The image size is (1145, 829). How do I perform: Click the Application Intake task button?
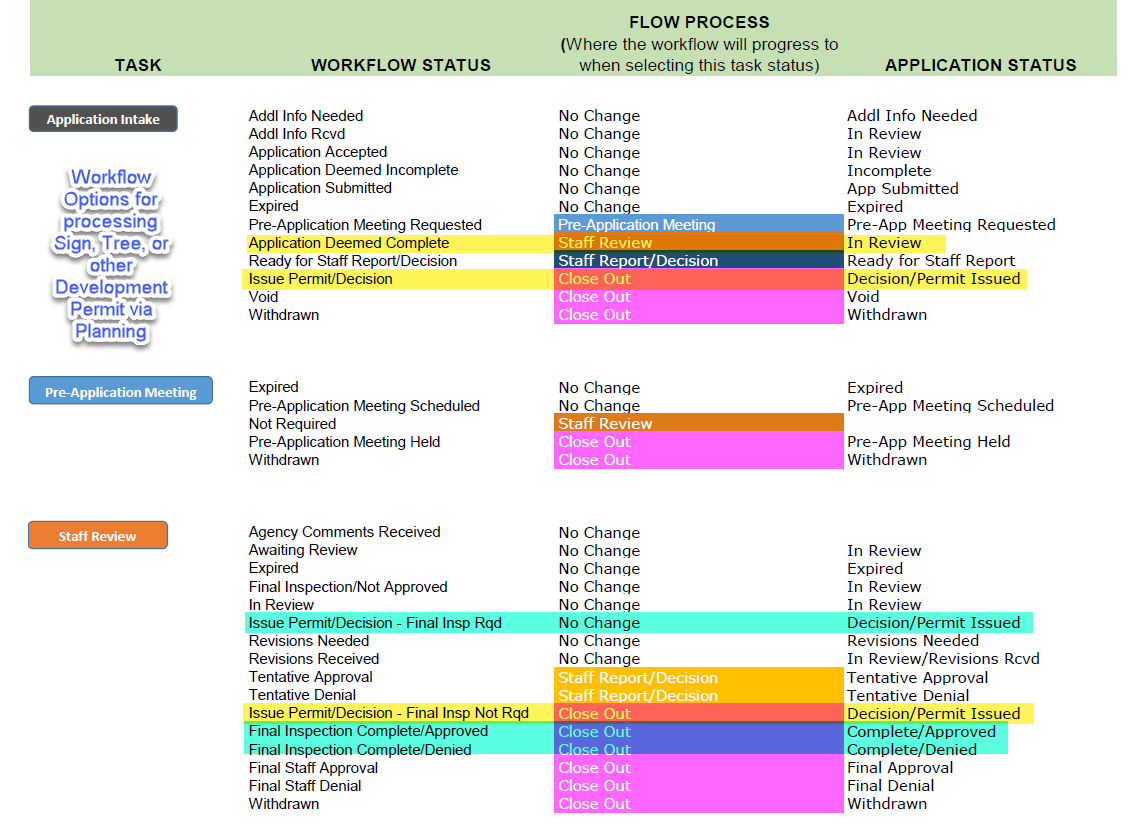coord(103,119)
